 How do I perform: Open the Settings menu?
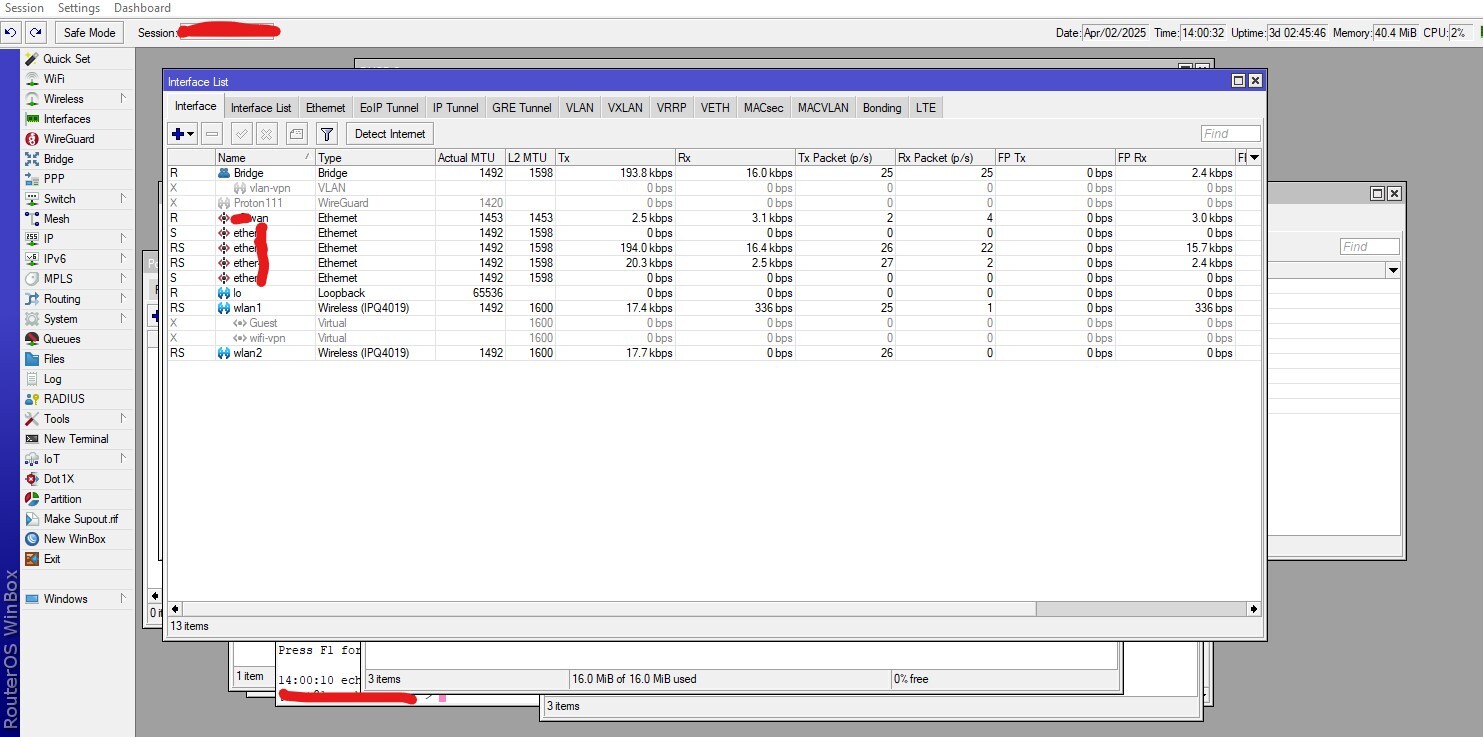tap(79, 8)
